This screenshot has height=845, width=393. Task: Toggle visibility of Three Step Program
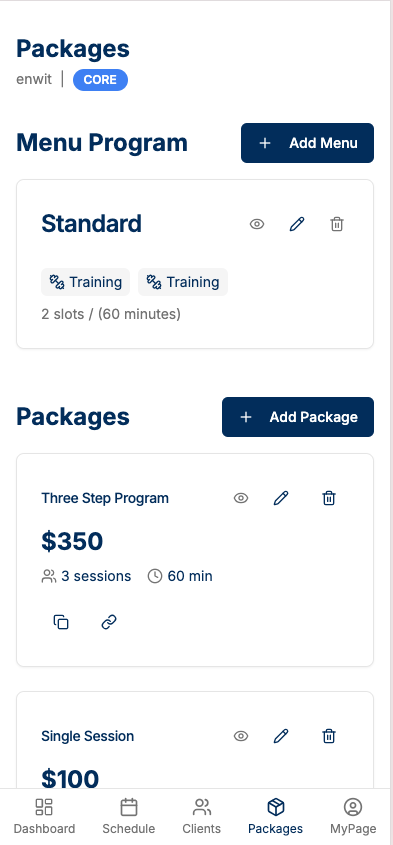(x=241, y=498)
